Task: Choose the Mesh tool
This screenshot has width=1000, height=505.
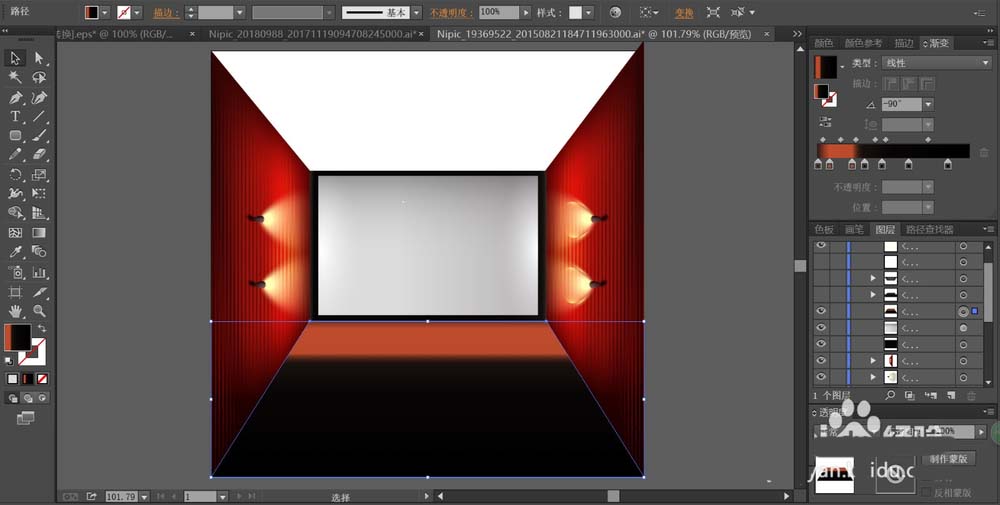Action: pos(15,233)
